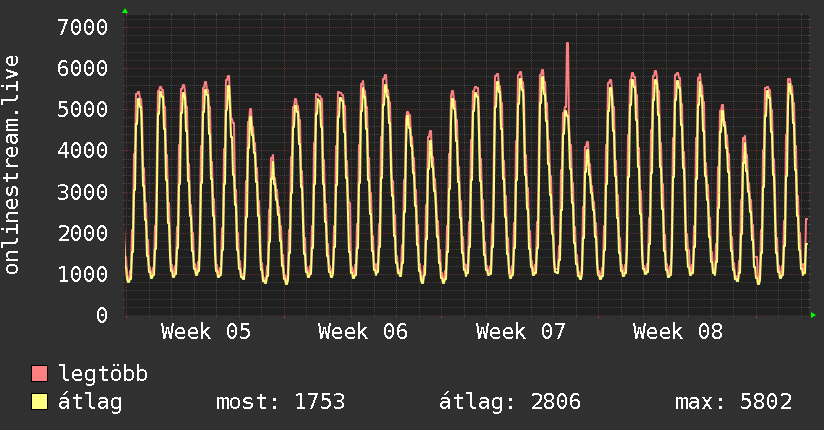Click the 1000 y-axis label
This screenshot has width=824, height=430.
coord(83,274)
